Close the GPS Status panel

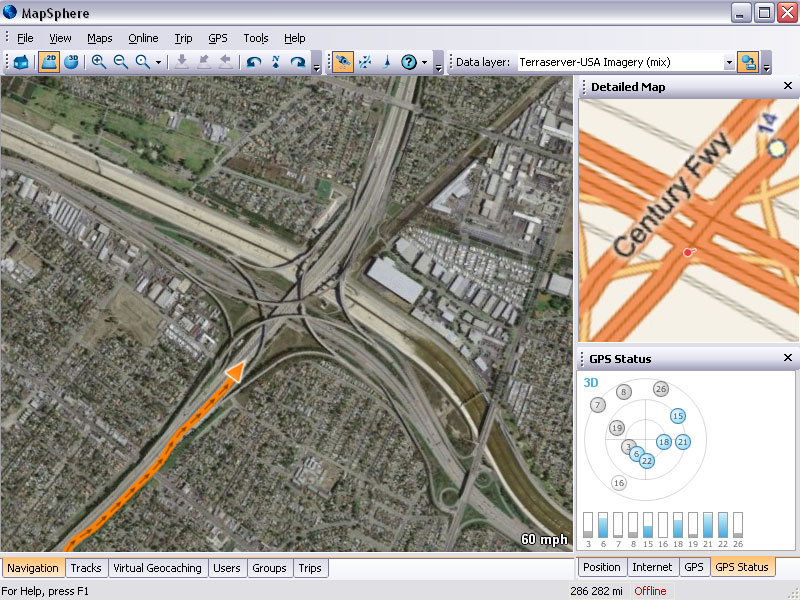pos(788,358)
